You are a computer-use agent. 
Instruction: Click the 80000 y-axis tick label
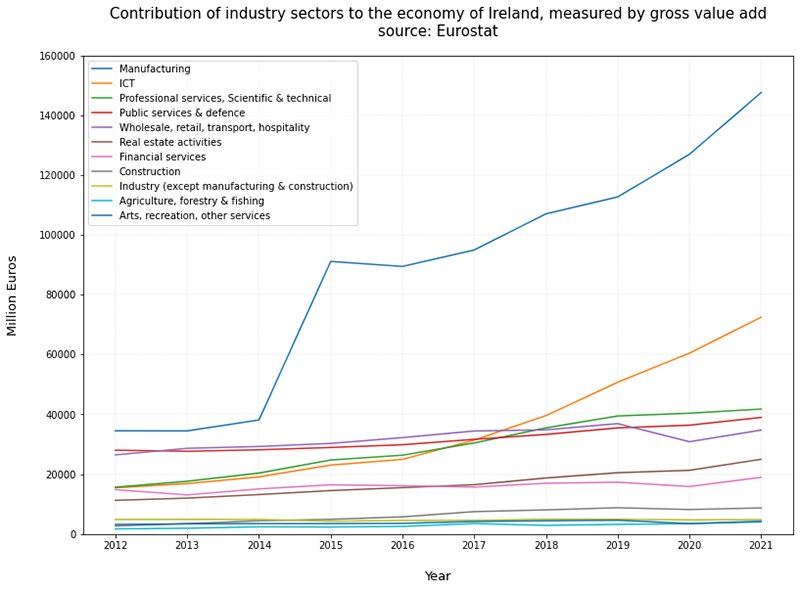[x=59, y=295]
